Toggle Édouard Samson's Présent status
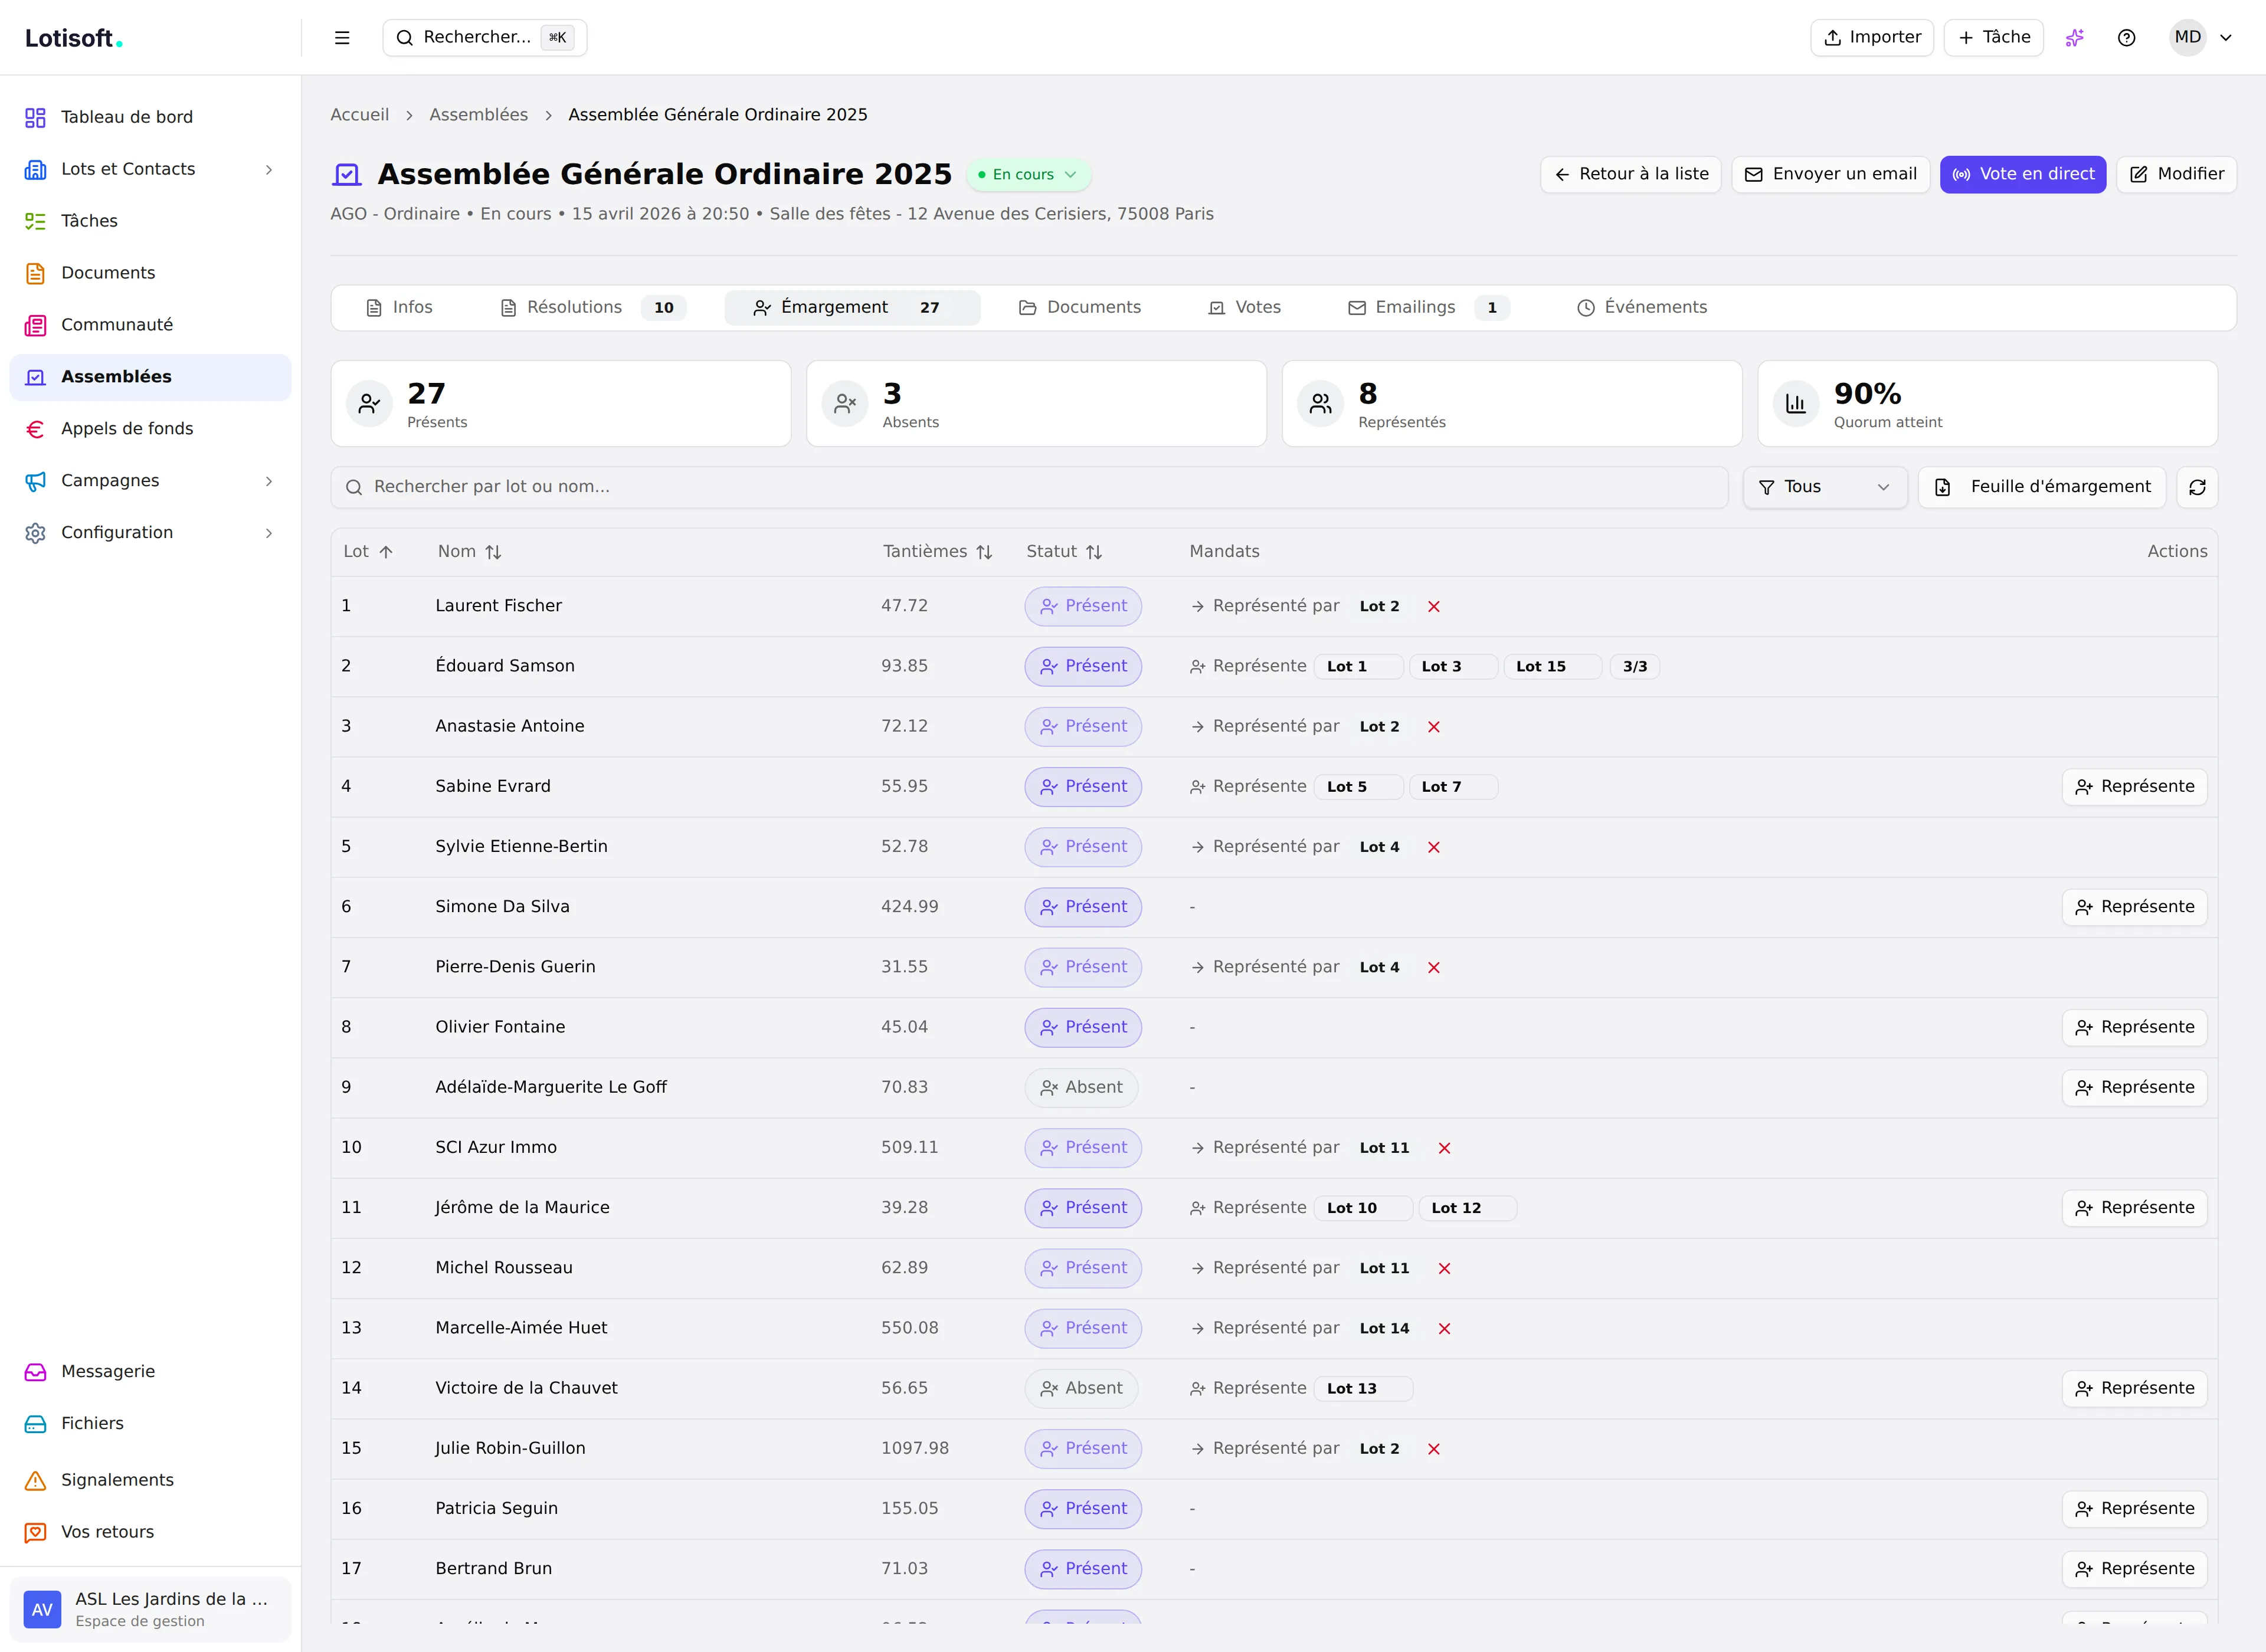 click(x=1083, y=667)
